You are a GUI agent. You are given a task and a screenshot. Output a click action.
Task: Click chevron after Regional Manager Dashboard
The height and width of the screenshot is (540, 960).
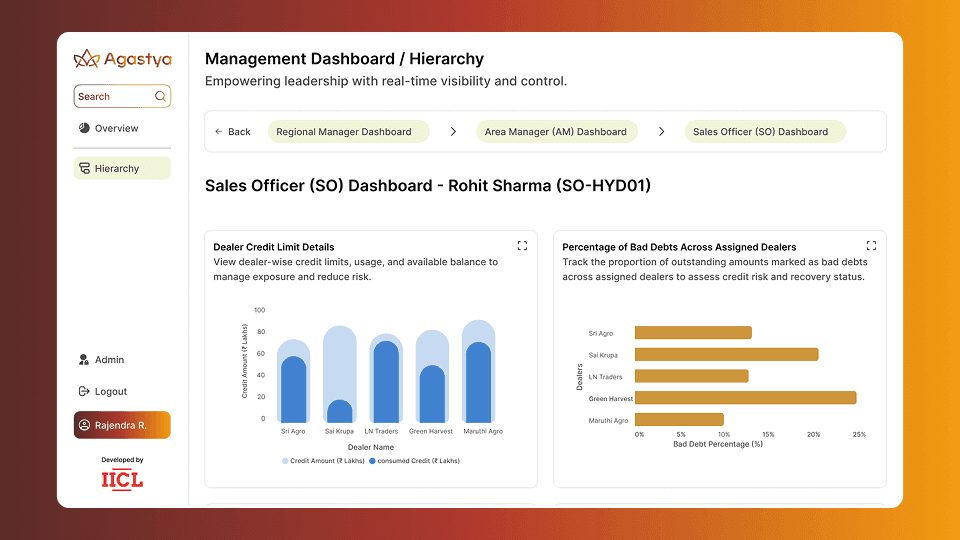[x=453, y=132]
